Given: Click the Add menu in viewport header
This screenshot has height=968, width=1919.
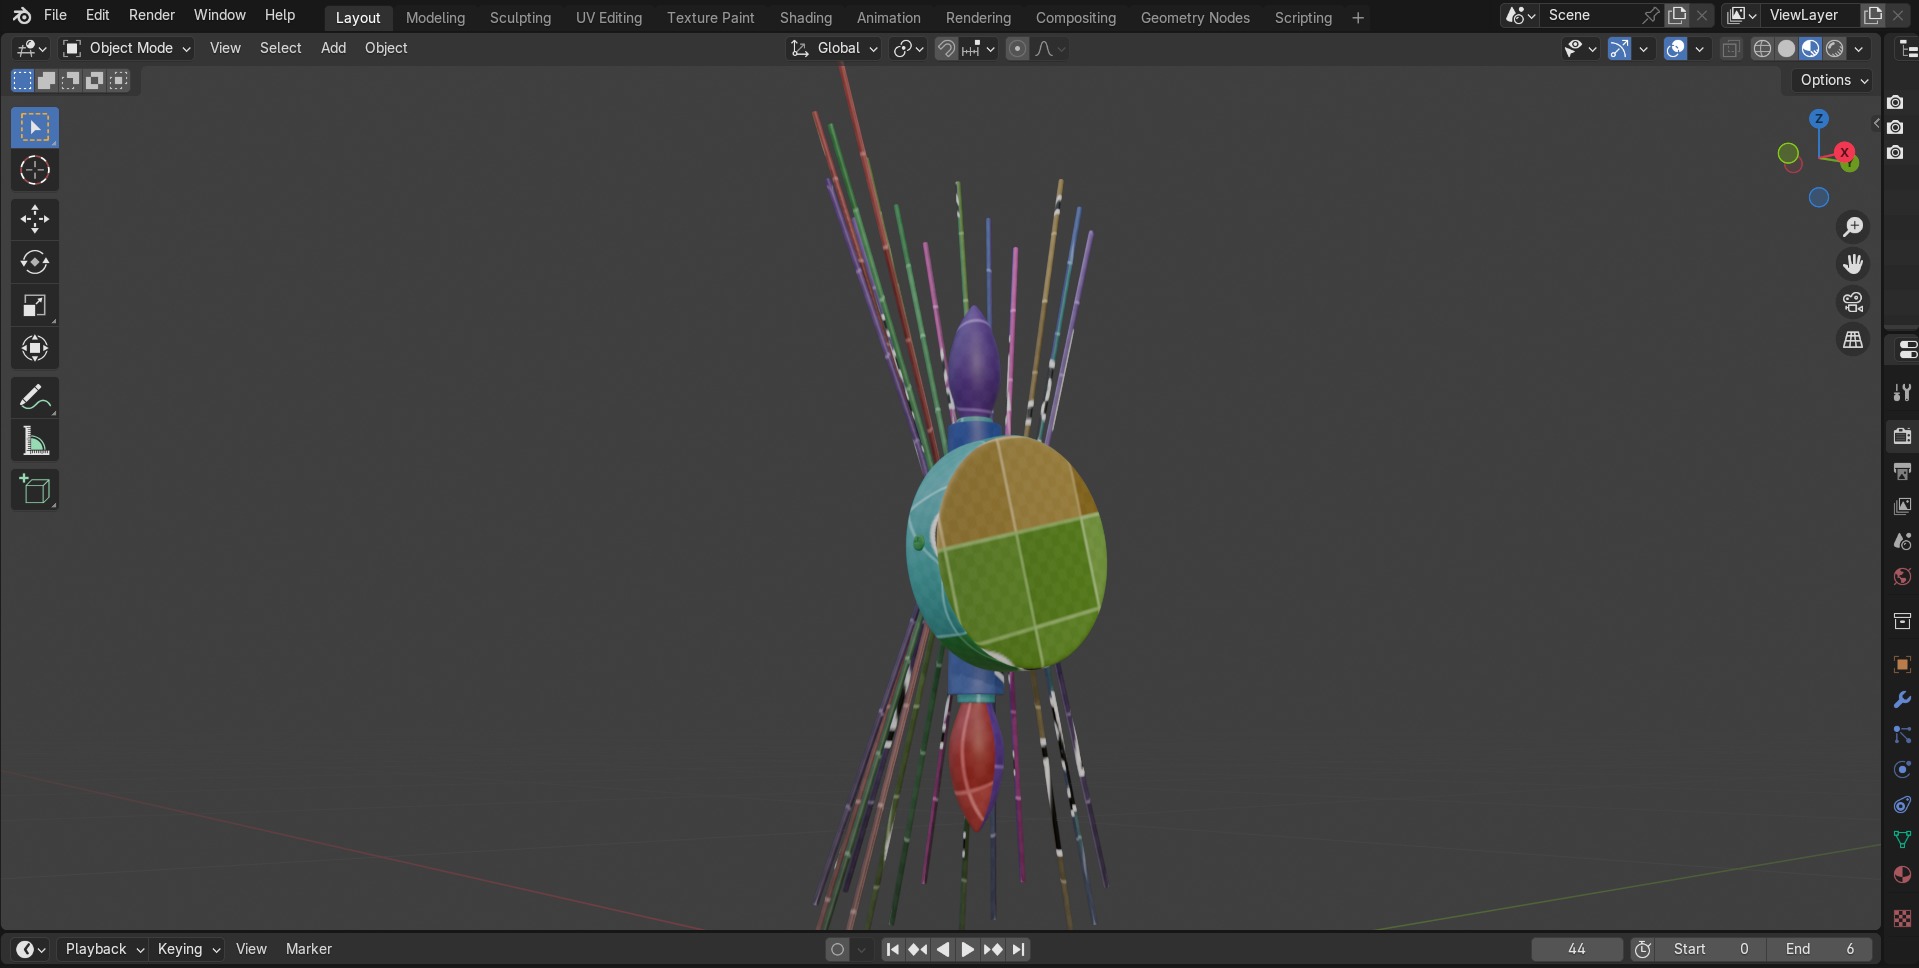Looking at the screenshot, I should [x=333, y=48].
